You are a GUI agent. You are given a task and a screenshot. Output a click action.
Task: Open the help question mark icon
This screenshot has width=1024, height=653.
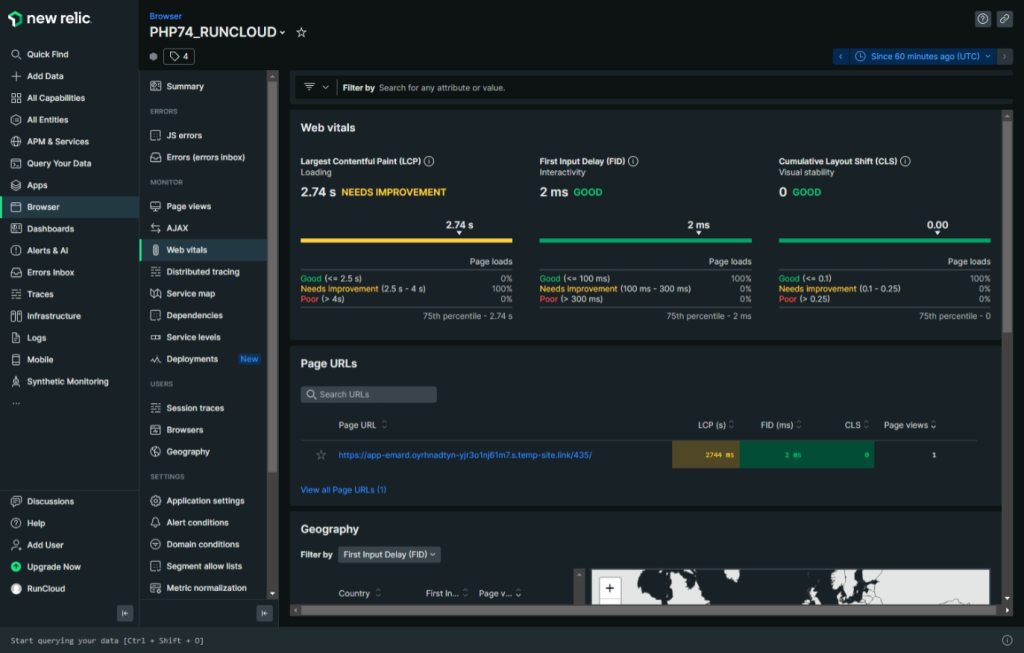pos(983,19)
